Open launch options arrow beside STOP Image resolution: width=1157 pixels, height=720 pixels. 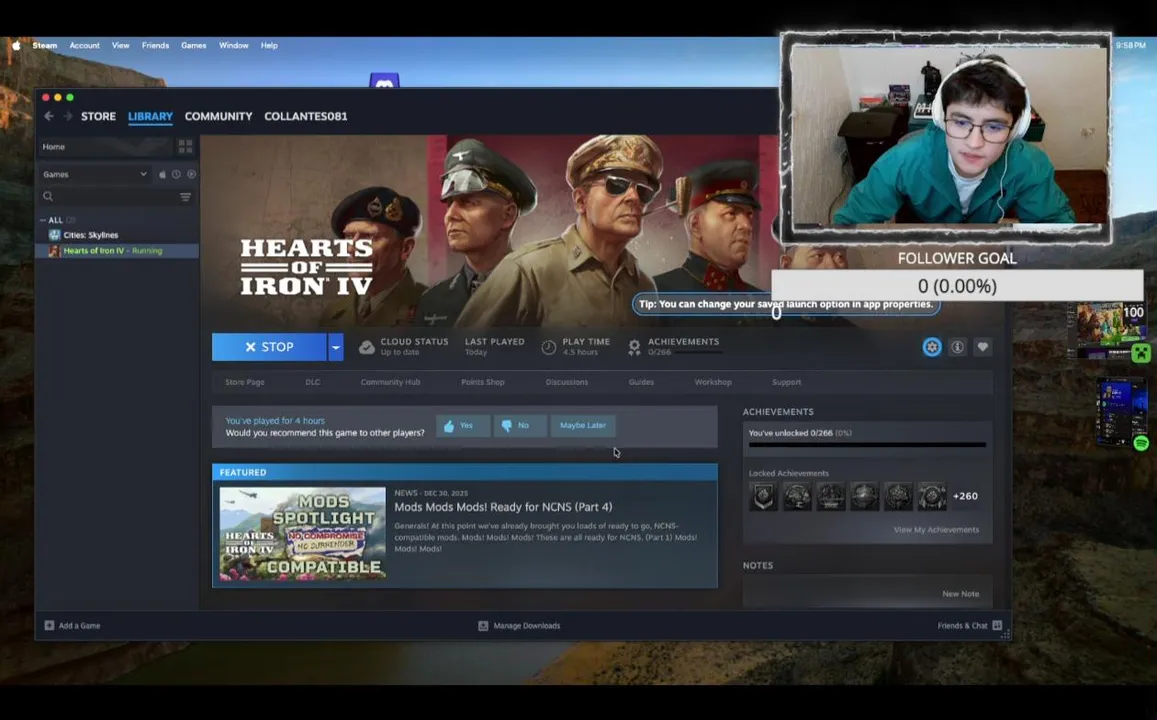click(336, 347)
